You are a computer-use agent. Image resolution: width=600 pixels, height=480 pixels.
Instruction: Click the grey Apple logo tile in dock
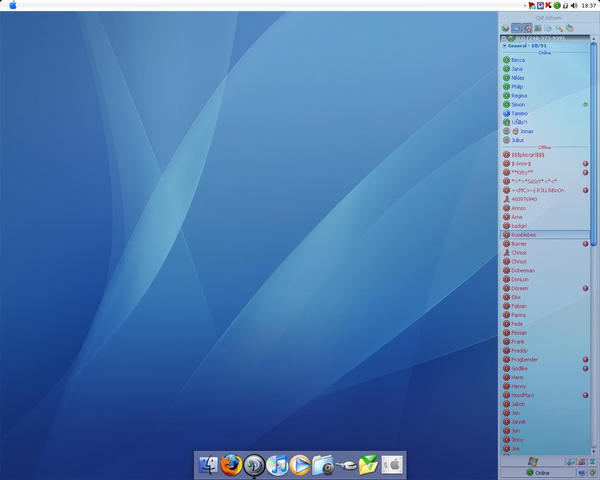392,465
